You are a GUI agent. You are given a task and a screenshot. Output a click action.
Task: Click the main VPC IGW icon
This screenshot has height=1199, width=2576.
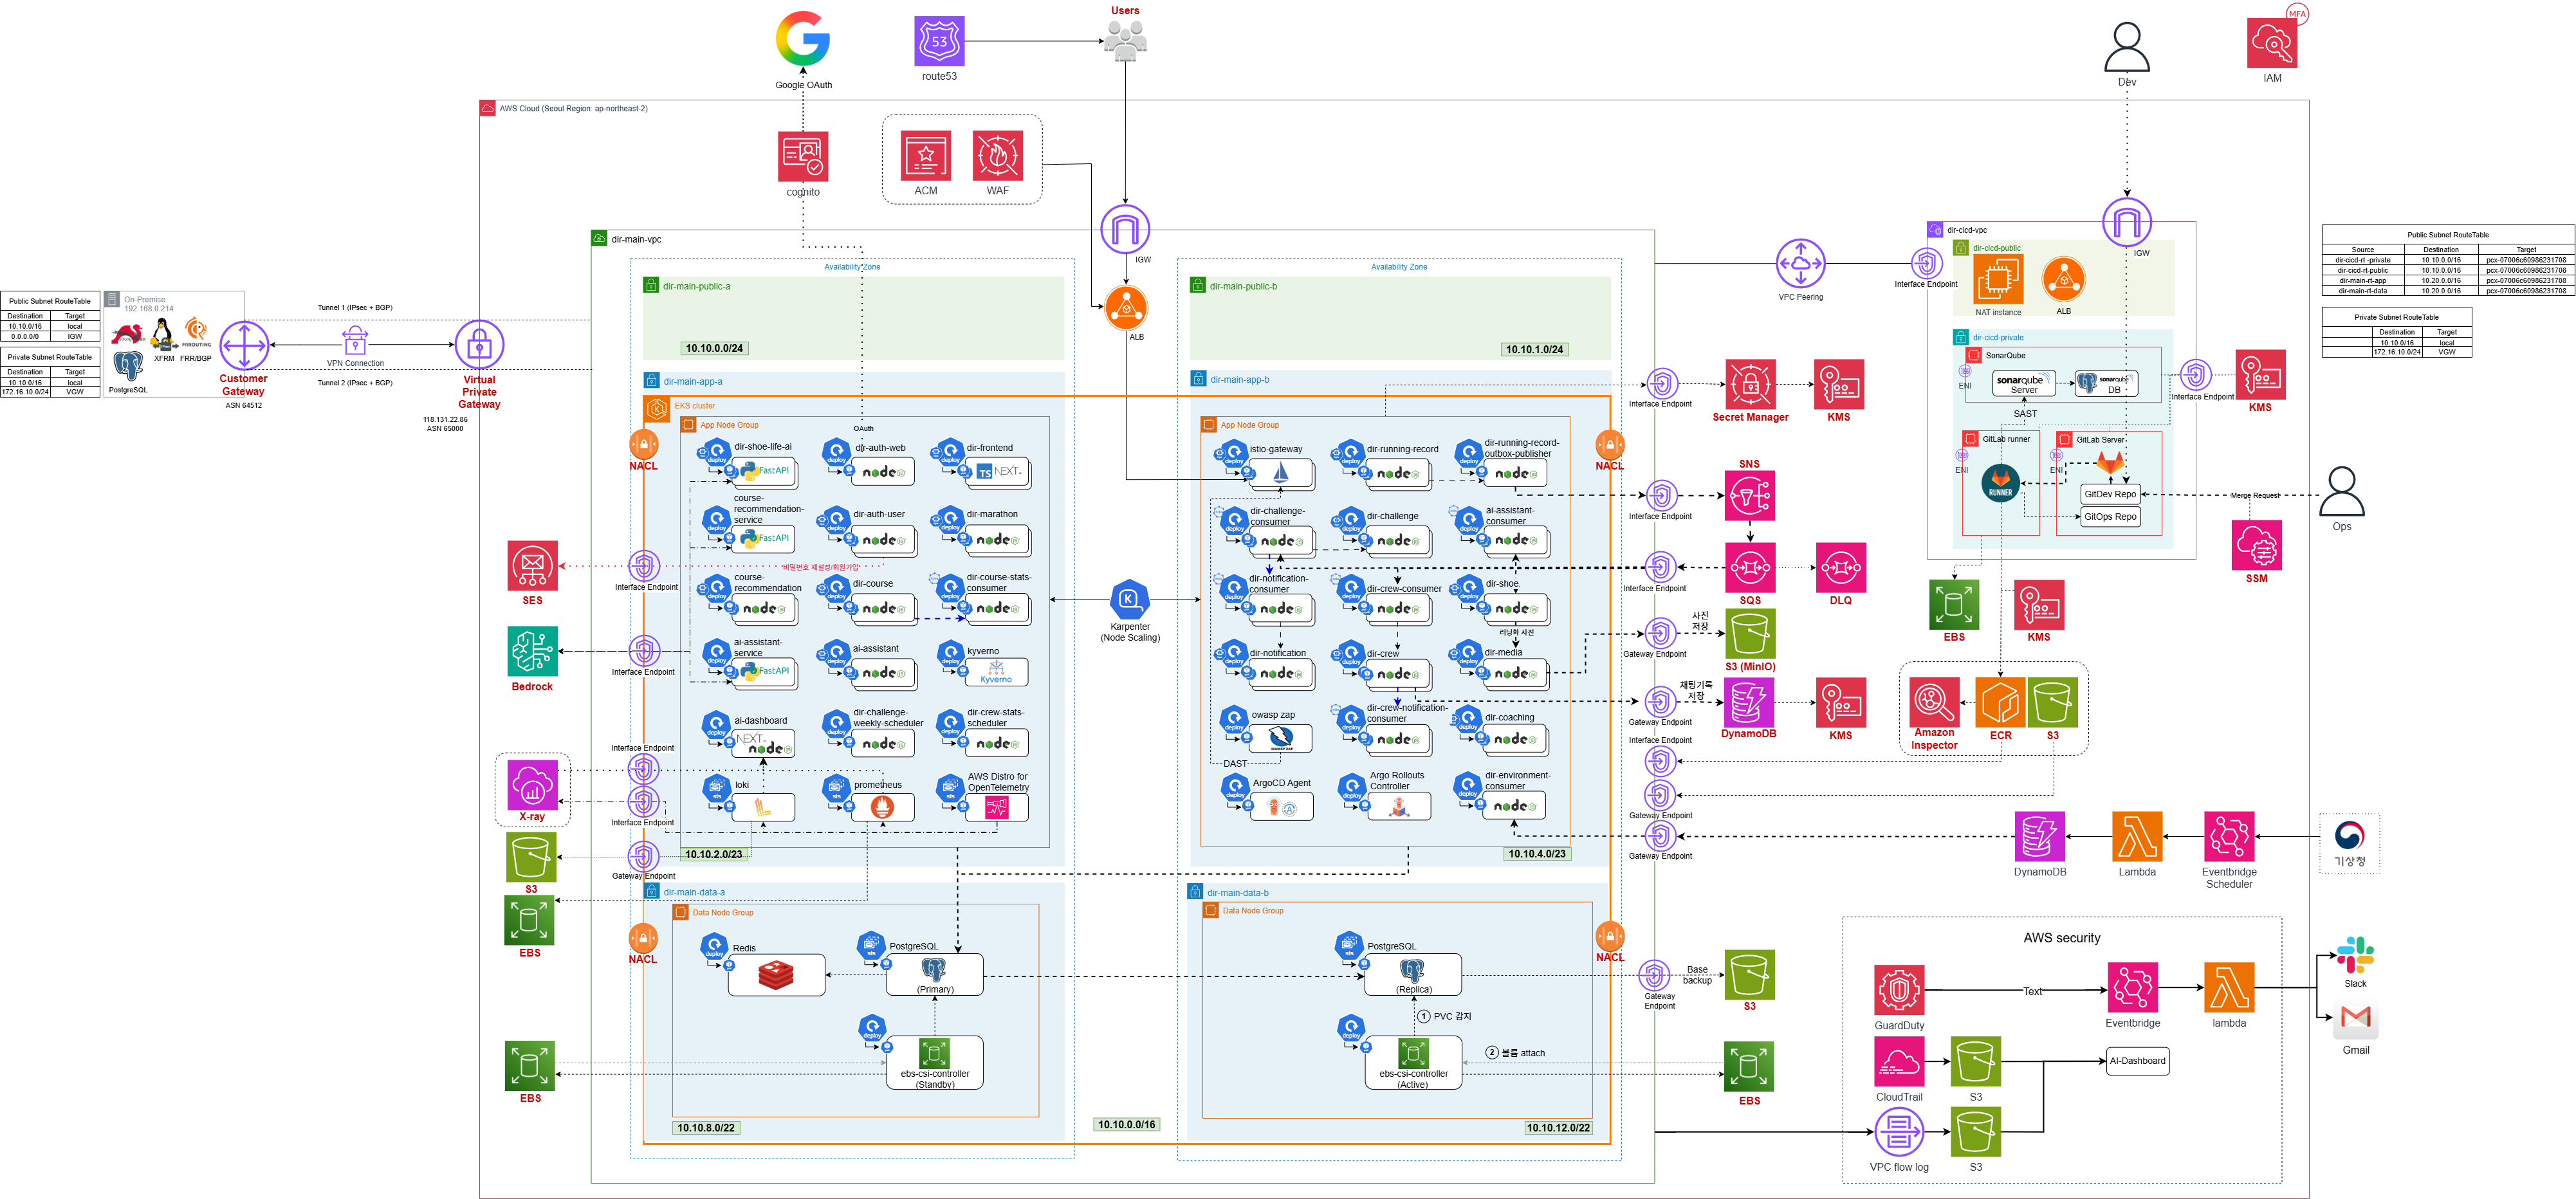[1125, 229]
